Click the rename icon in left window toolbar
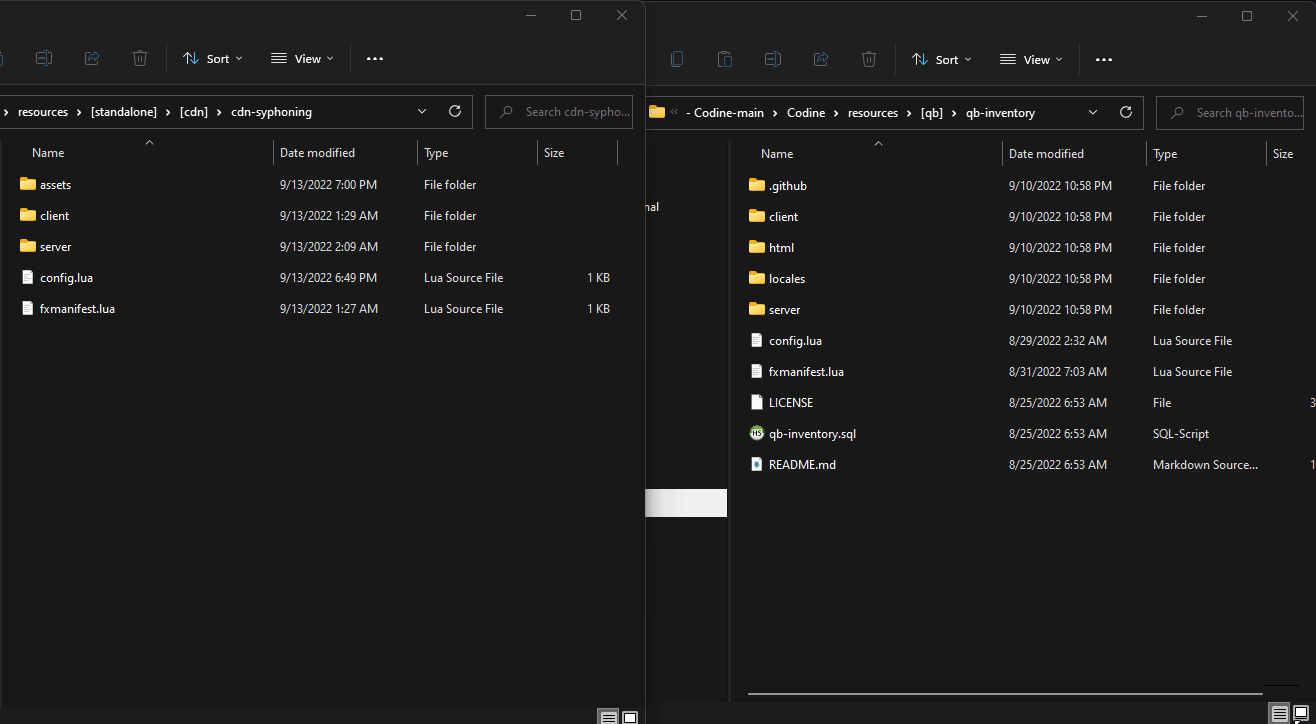This screenshot has height=724, width=1316. pyautogui.click(x=44, y=59)
